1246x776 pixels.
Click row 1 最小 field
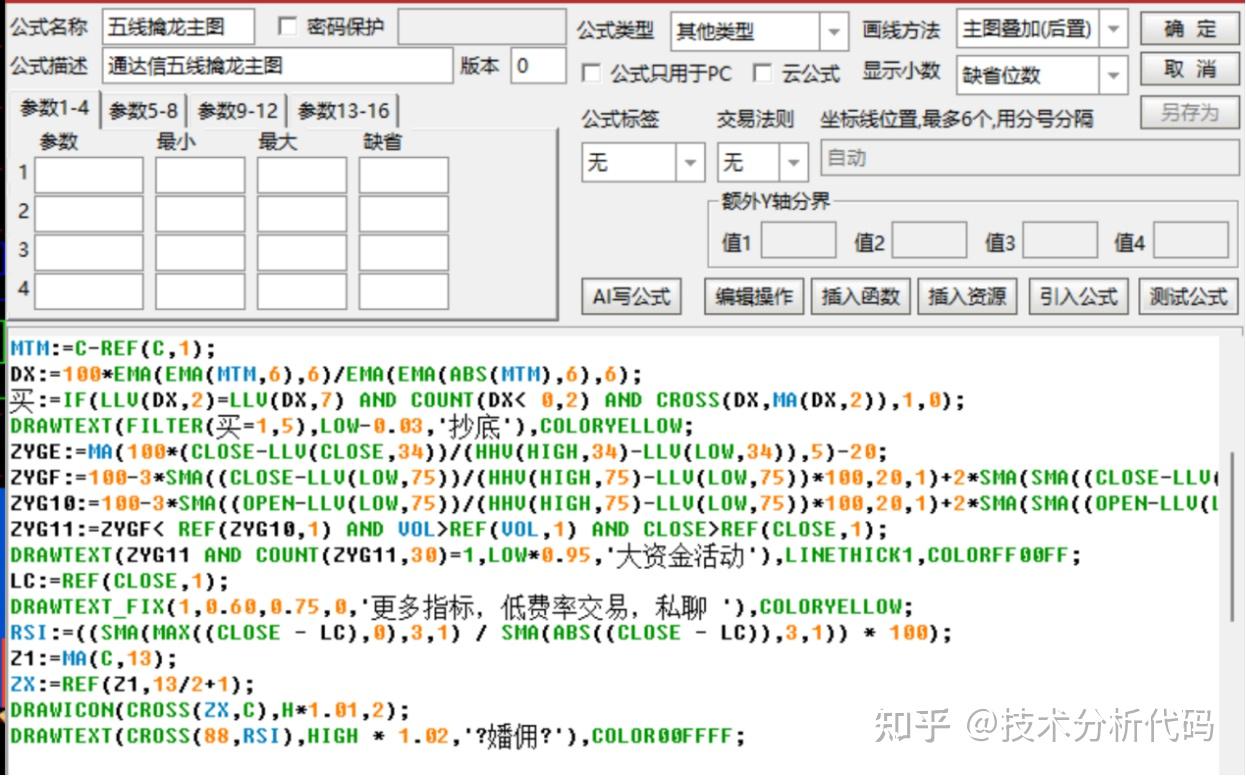click(200, 175)
